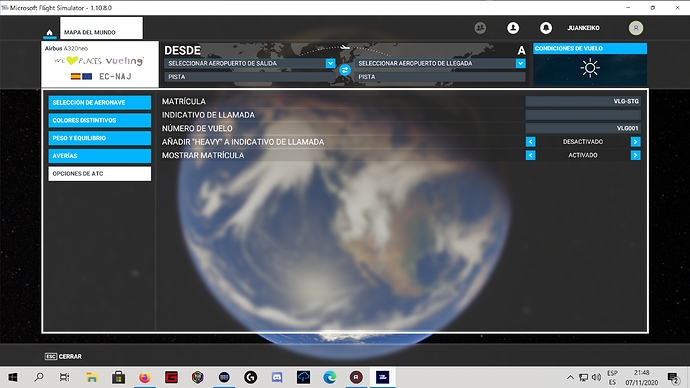Click the Matrícula label

pos(184,101)
